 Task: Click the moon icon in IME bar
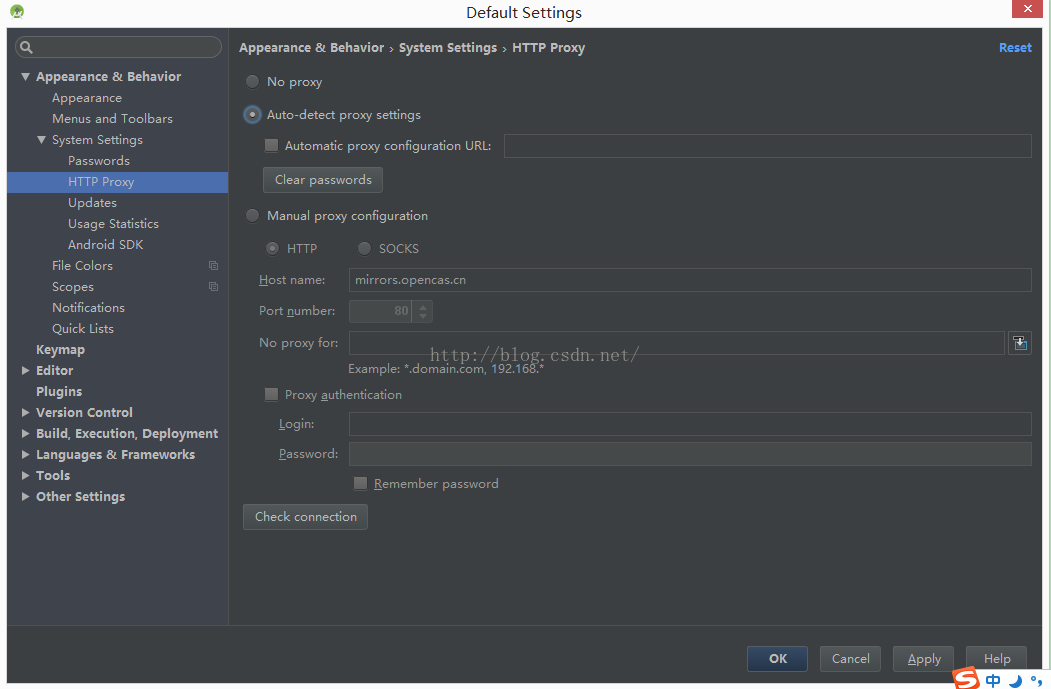(x=1015, y=681)
